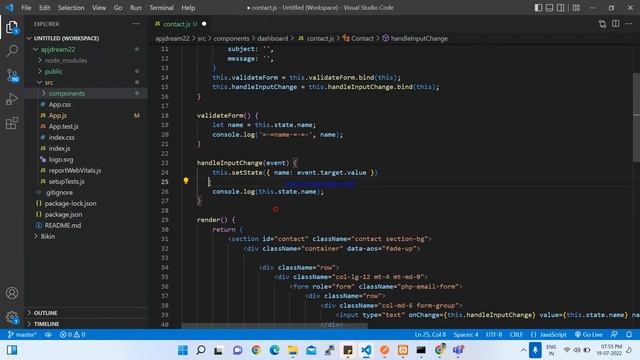Show hidden icons chevron in system tray
Screen dimensions: 640x360
[x=523, y=350]
